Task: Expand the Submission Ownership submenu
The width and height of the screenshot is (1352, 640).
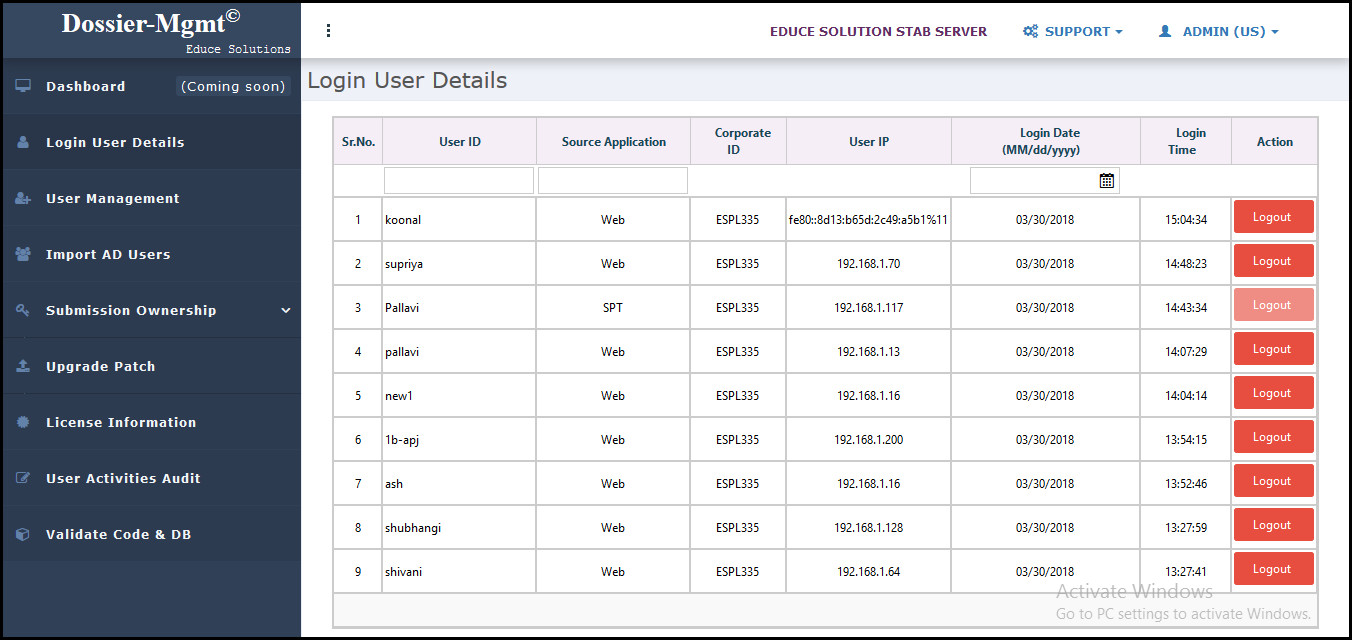Action: coord(285,310)
